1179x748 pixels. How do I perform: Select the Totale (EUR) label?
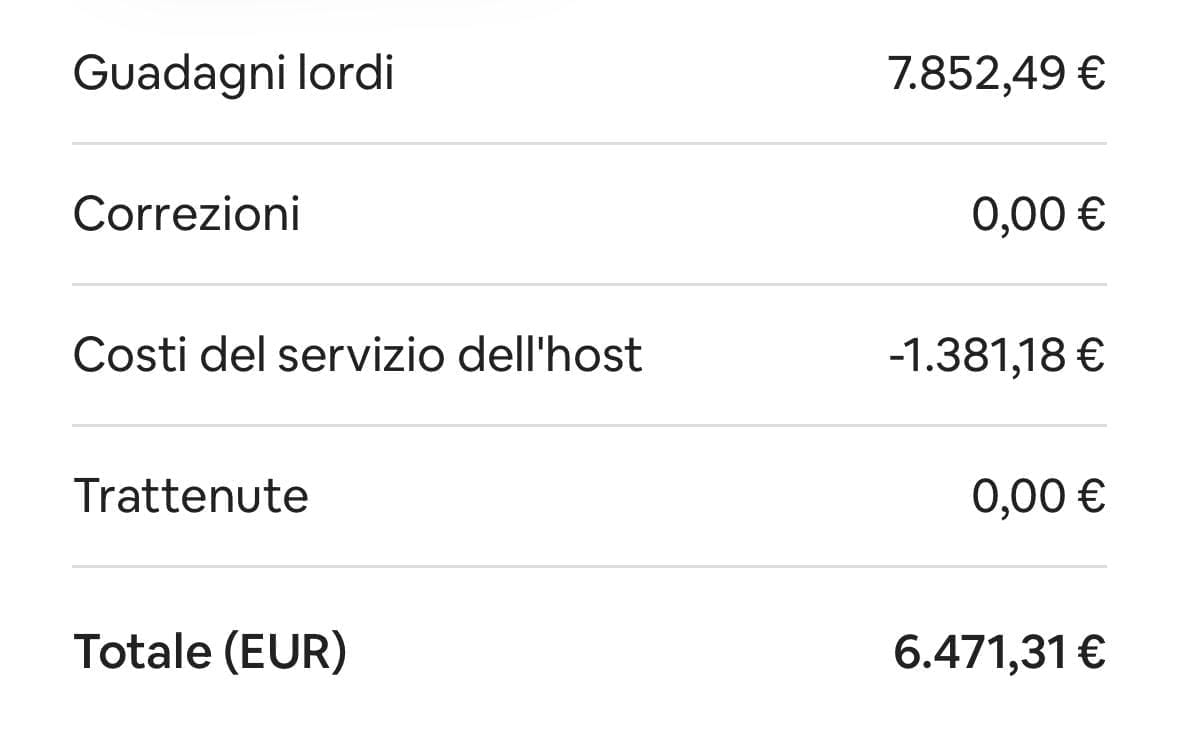pos(211,652)
